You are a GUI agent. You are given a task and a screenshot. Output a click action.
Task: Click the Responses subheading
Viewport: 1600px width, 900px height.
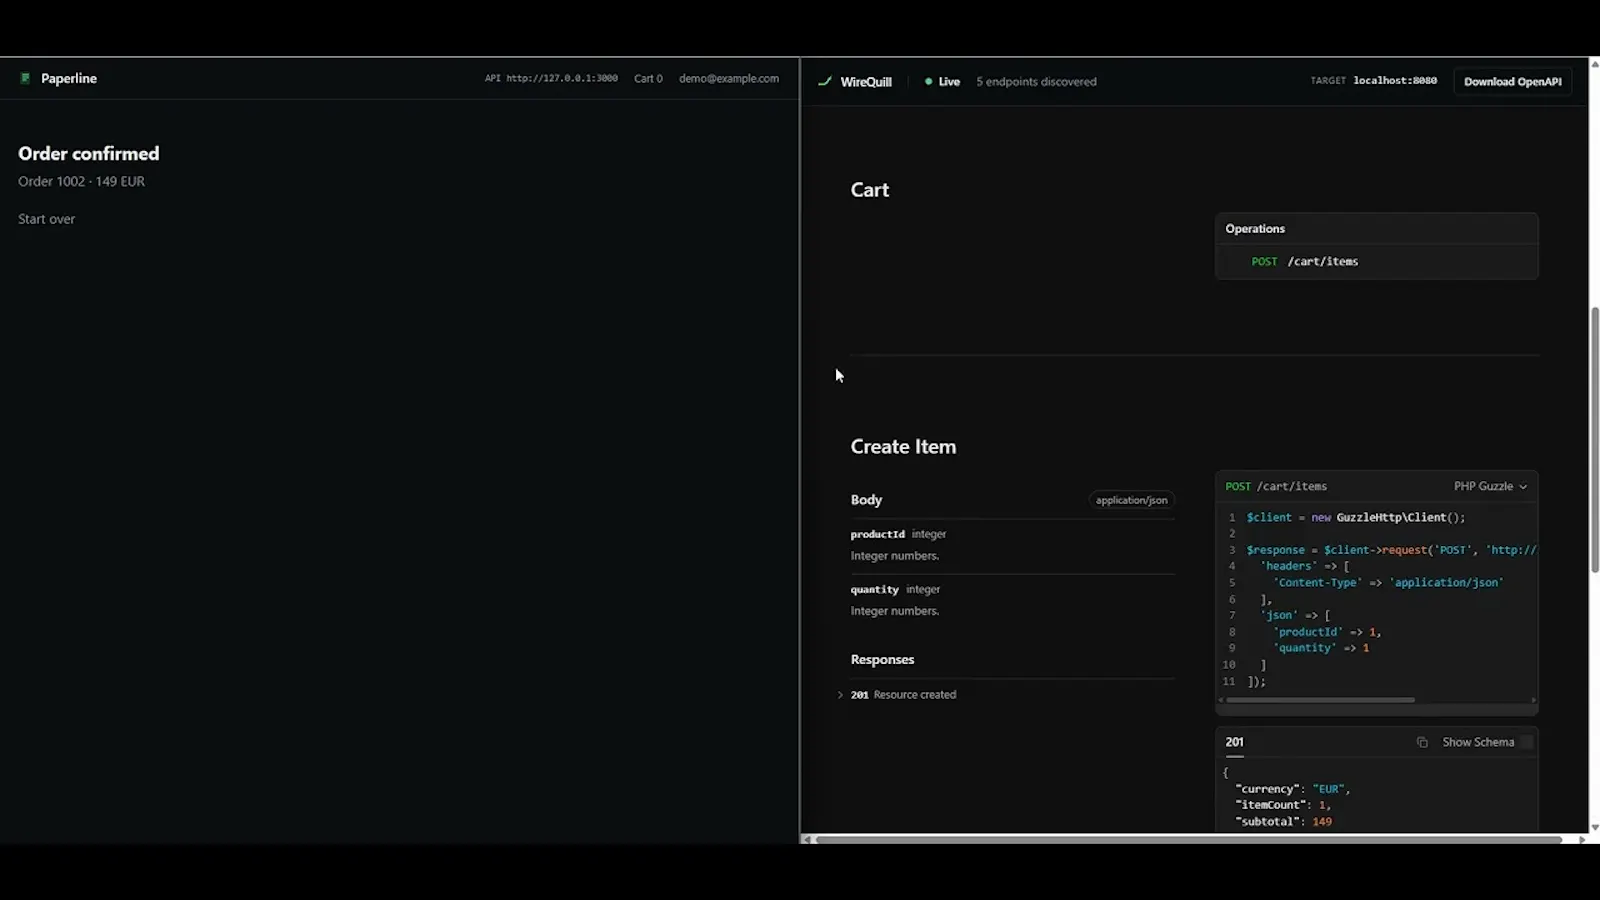pyautogui.click(x=882, y=660)
